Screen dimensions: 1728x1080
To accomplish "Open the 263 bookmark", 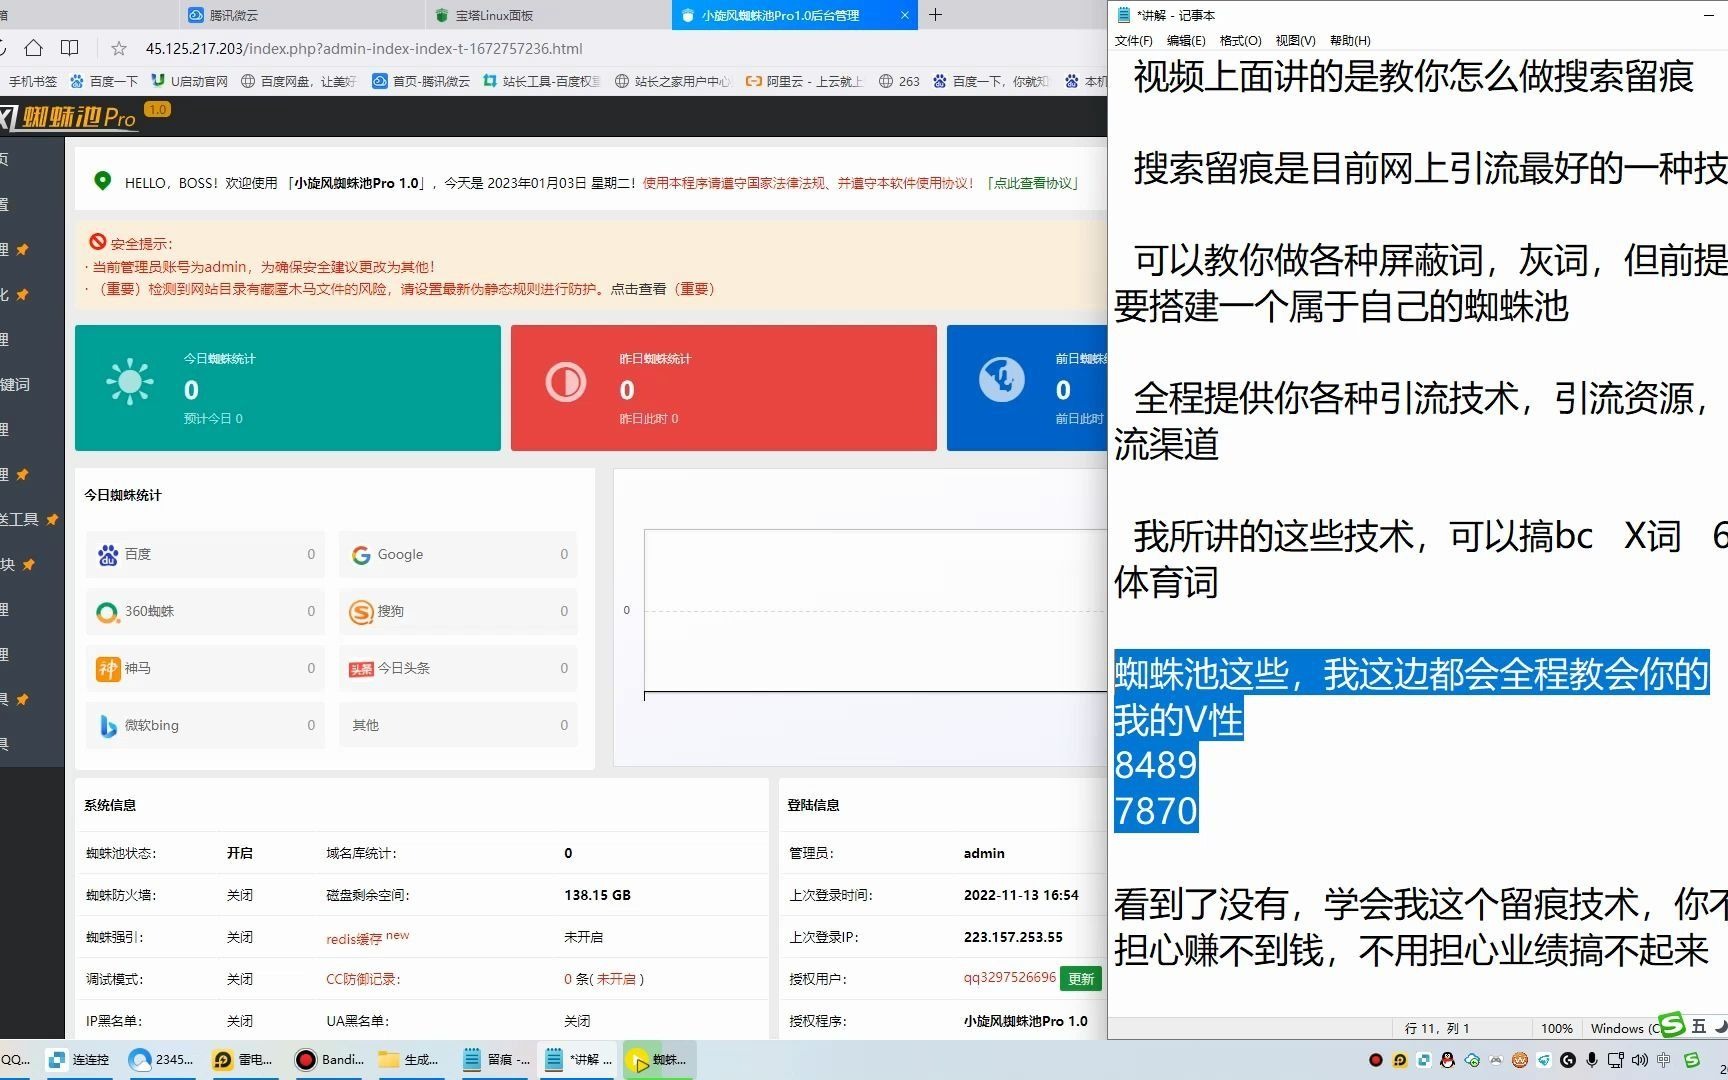I will 899,81.
